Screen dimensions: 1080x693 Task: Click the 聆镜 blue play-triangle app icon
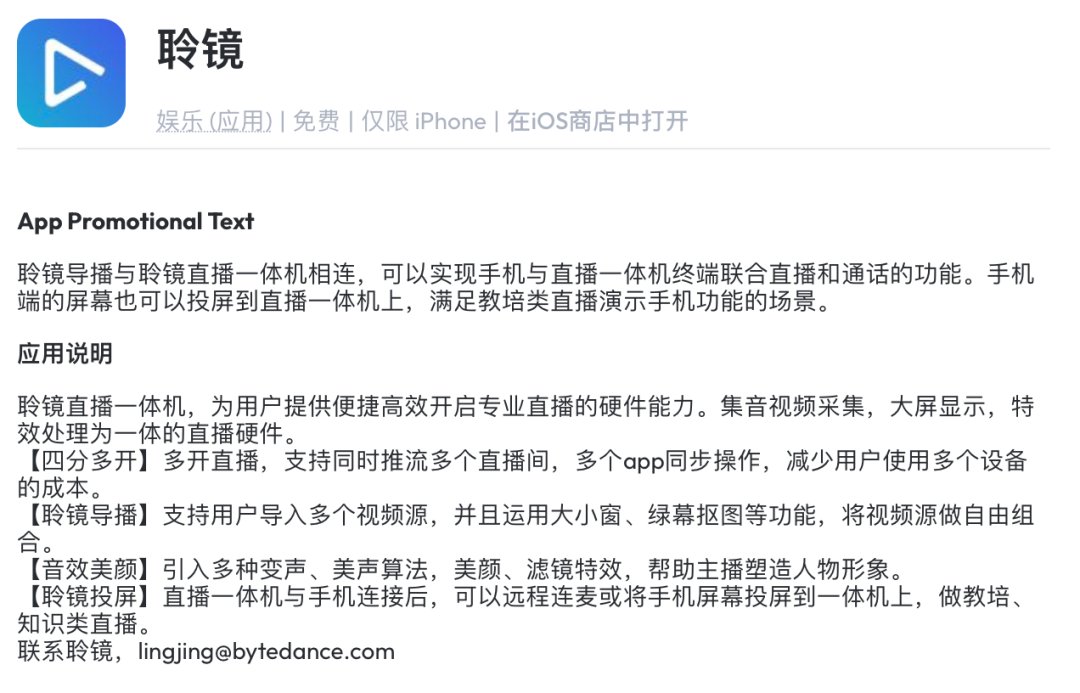pos(71,73)
